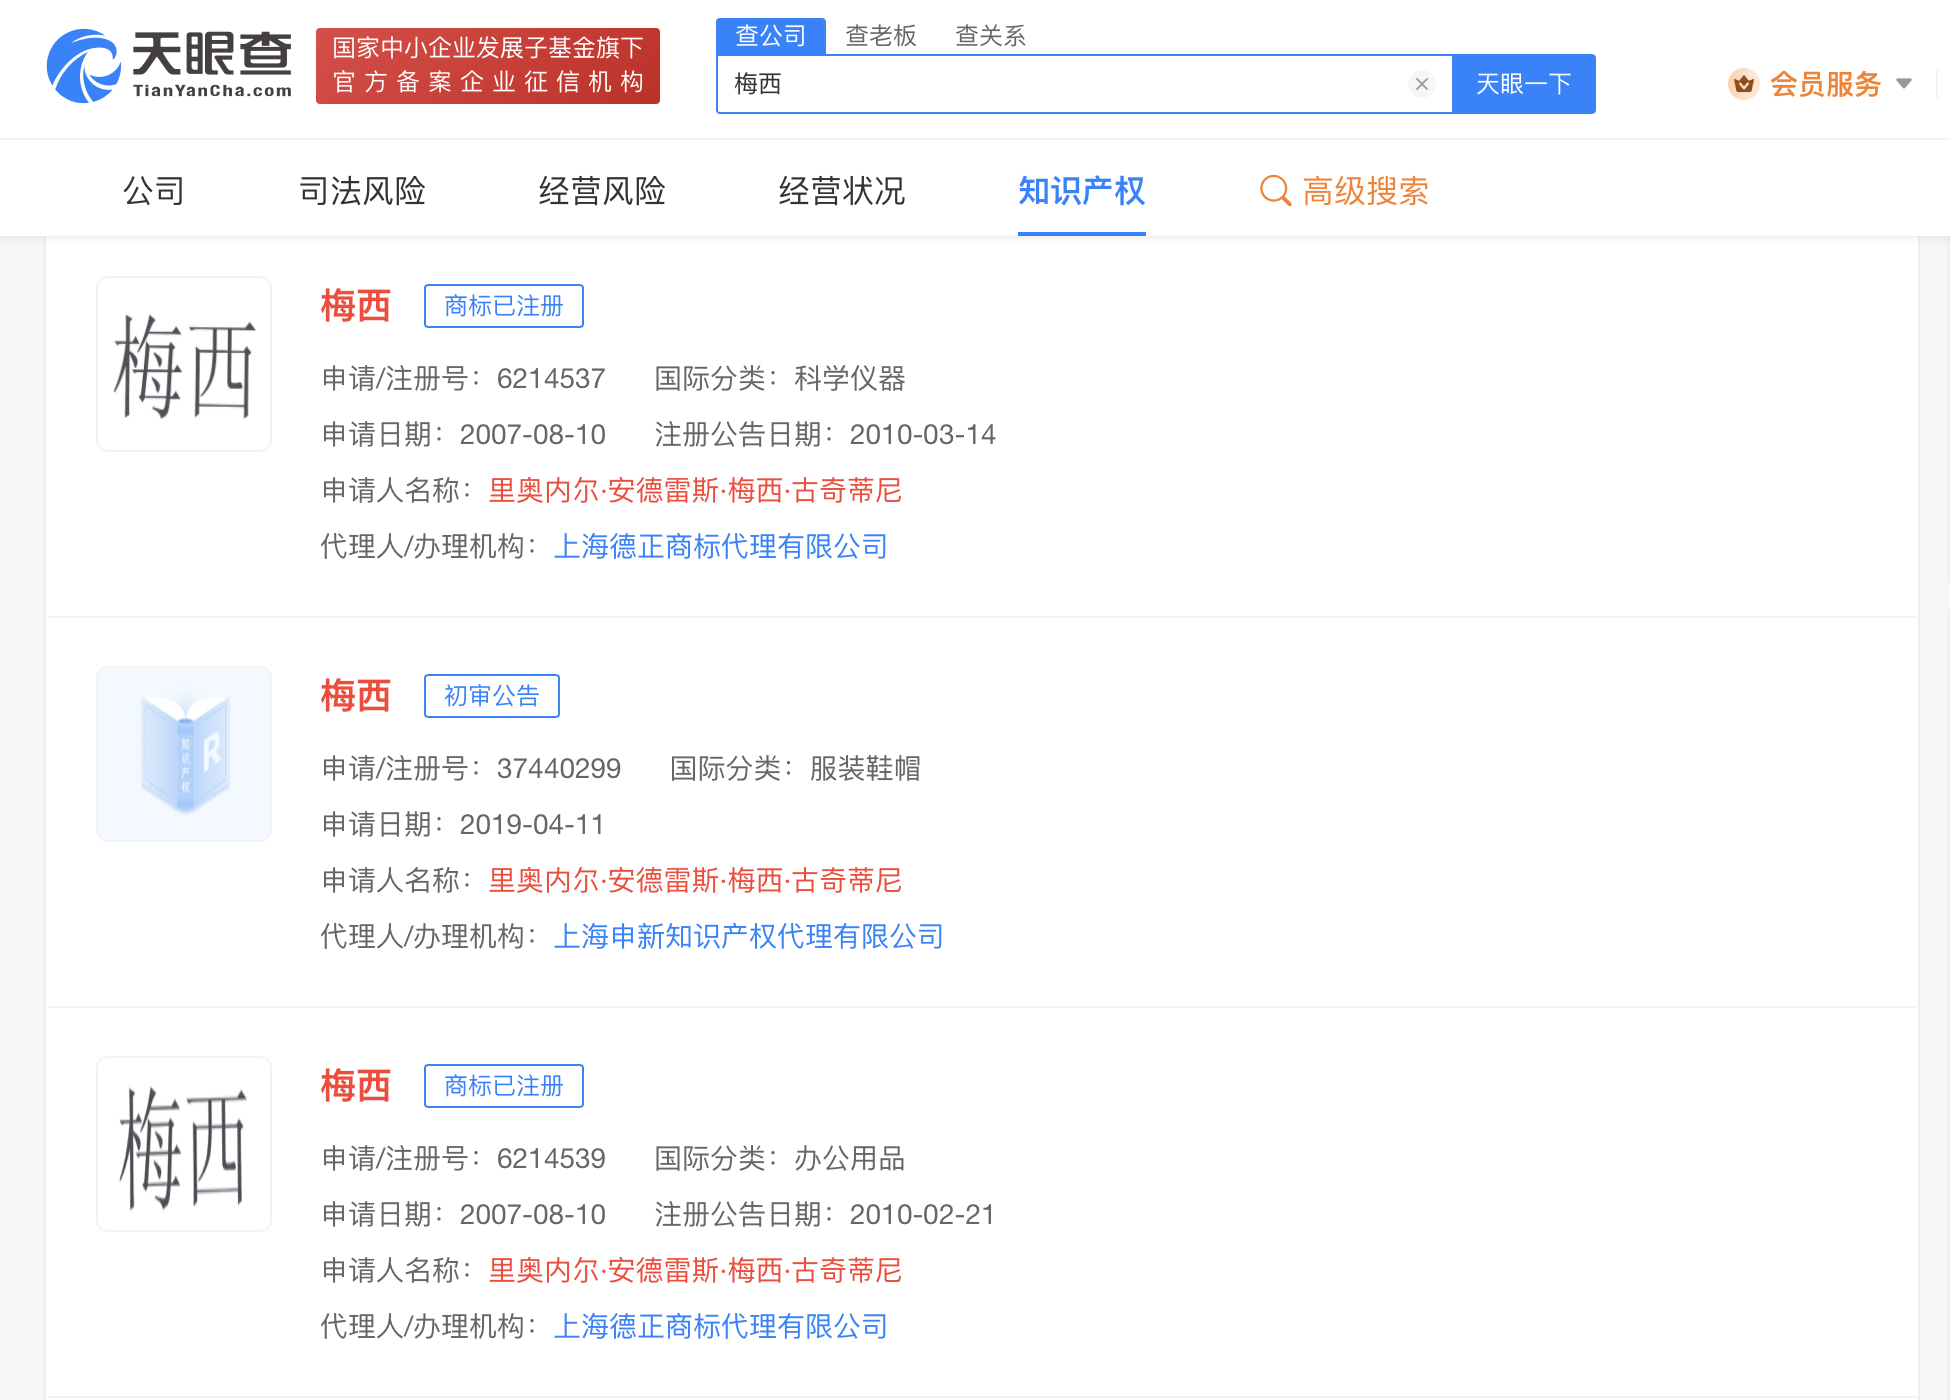Switch to the 查关系 search tab
Screen dimensions: 1950x1400
tap(991, 36)
